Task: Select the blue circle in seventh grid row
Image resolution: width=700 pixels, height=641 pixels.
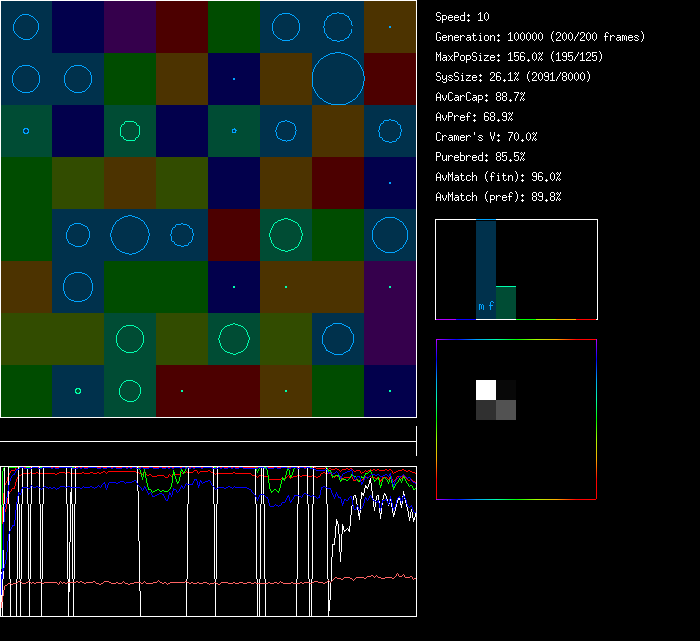Action: (338, 339)
